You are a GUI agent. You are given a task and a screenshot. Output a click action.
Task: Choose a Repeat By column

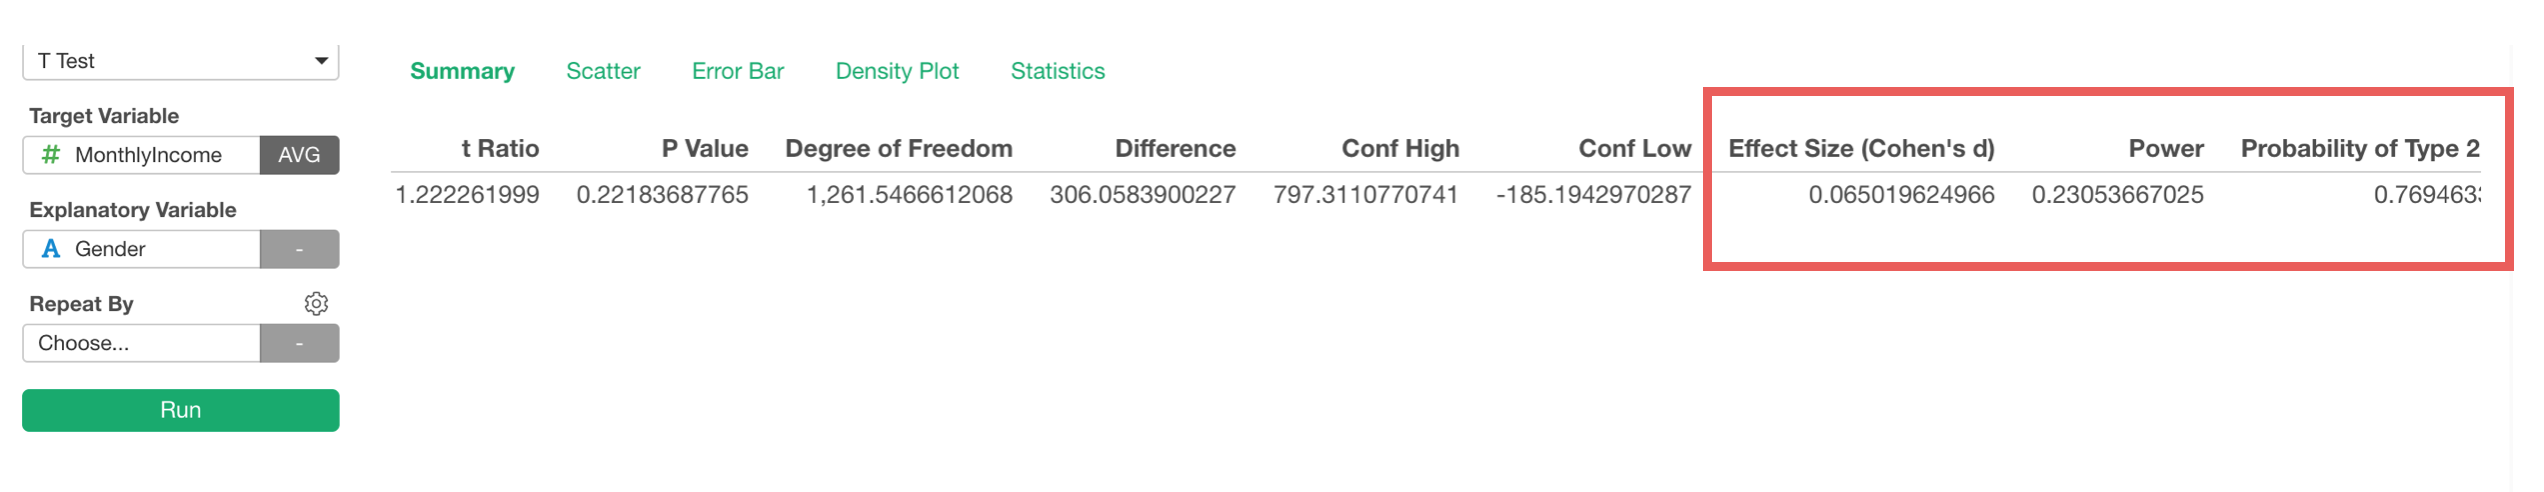[140, 343]
